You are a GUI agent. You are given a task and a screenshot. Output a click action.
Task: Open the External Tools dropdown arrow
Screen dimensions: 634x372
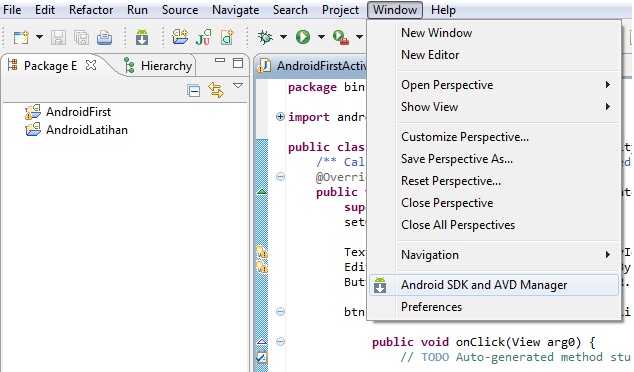(x=359, y=37)
